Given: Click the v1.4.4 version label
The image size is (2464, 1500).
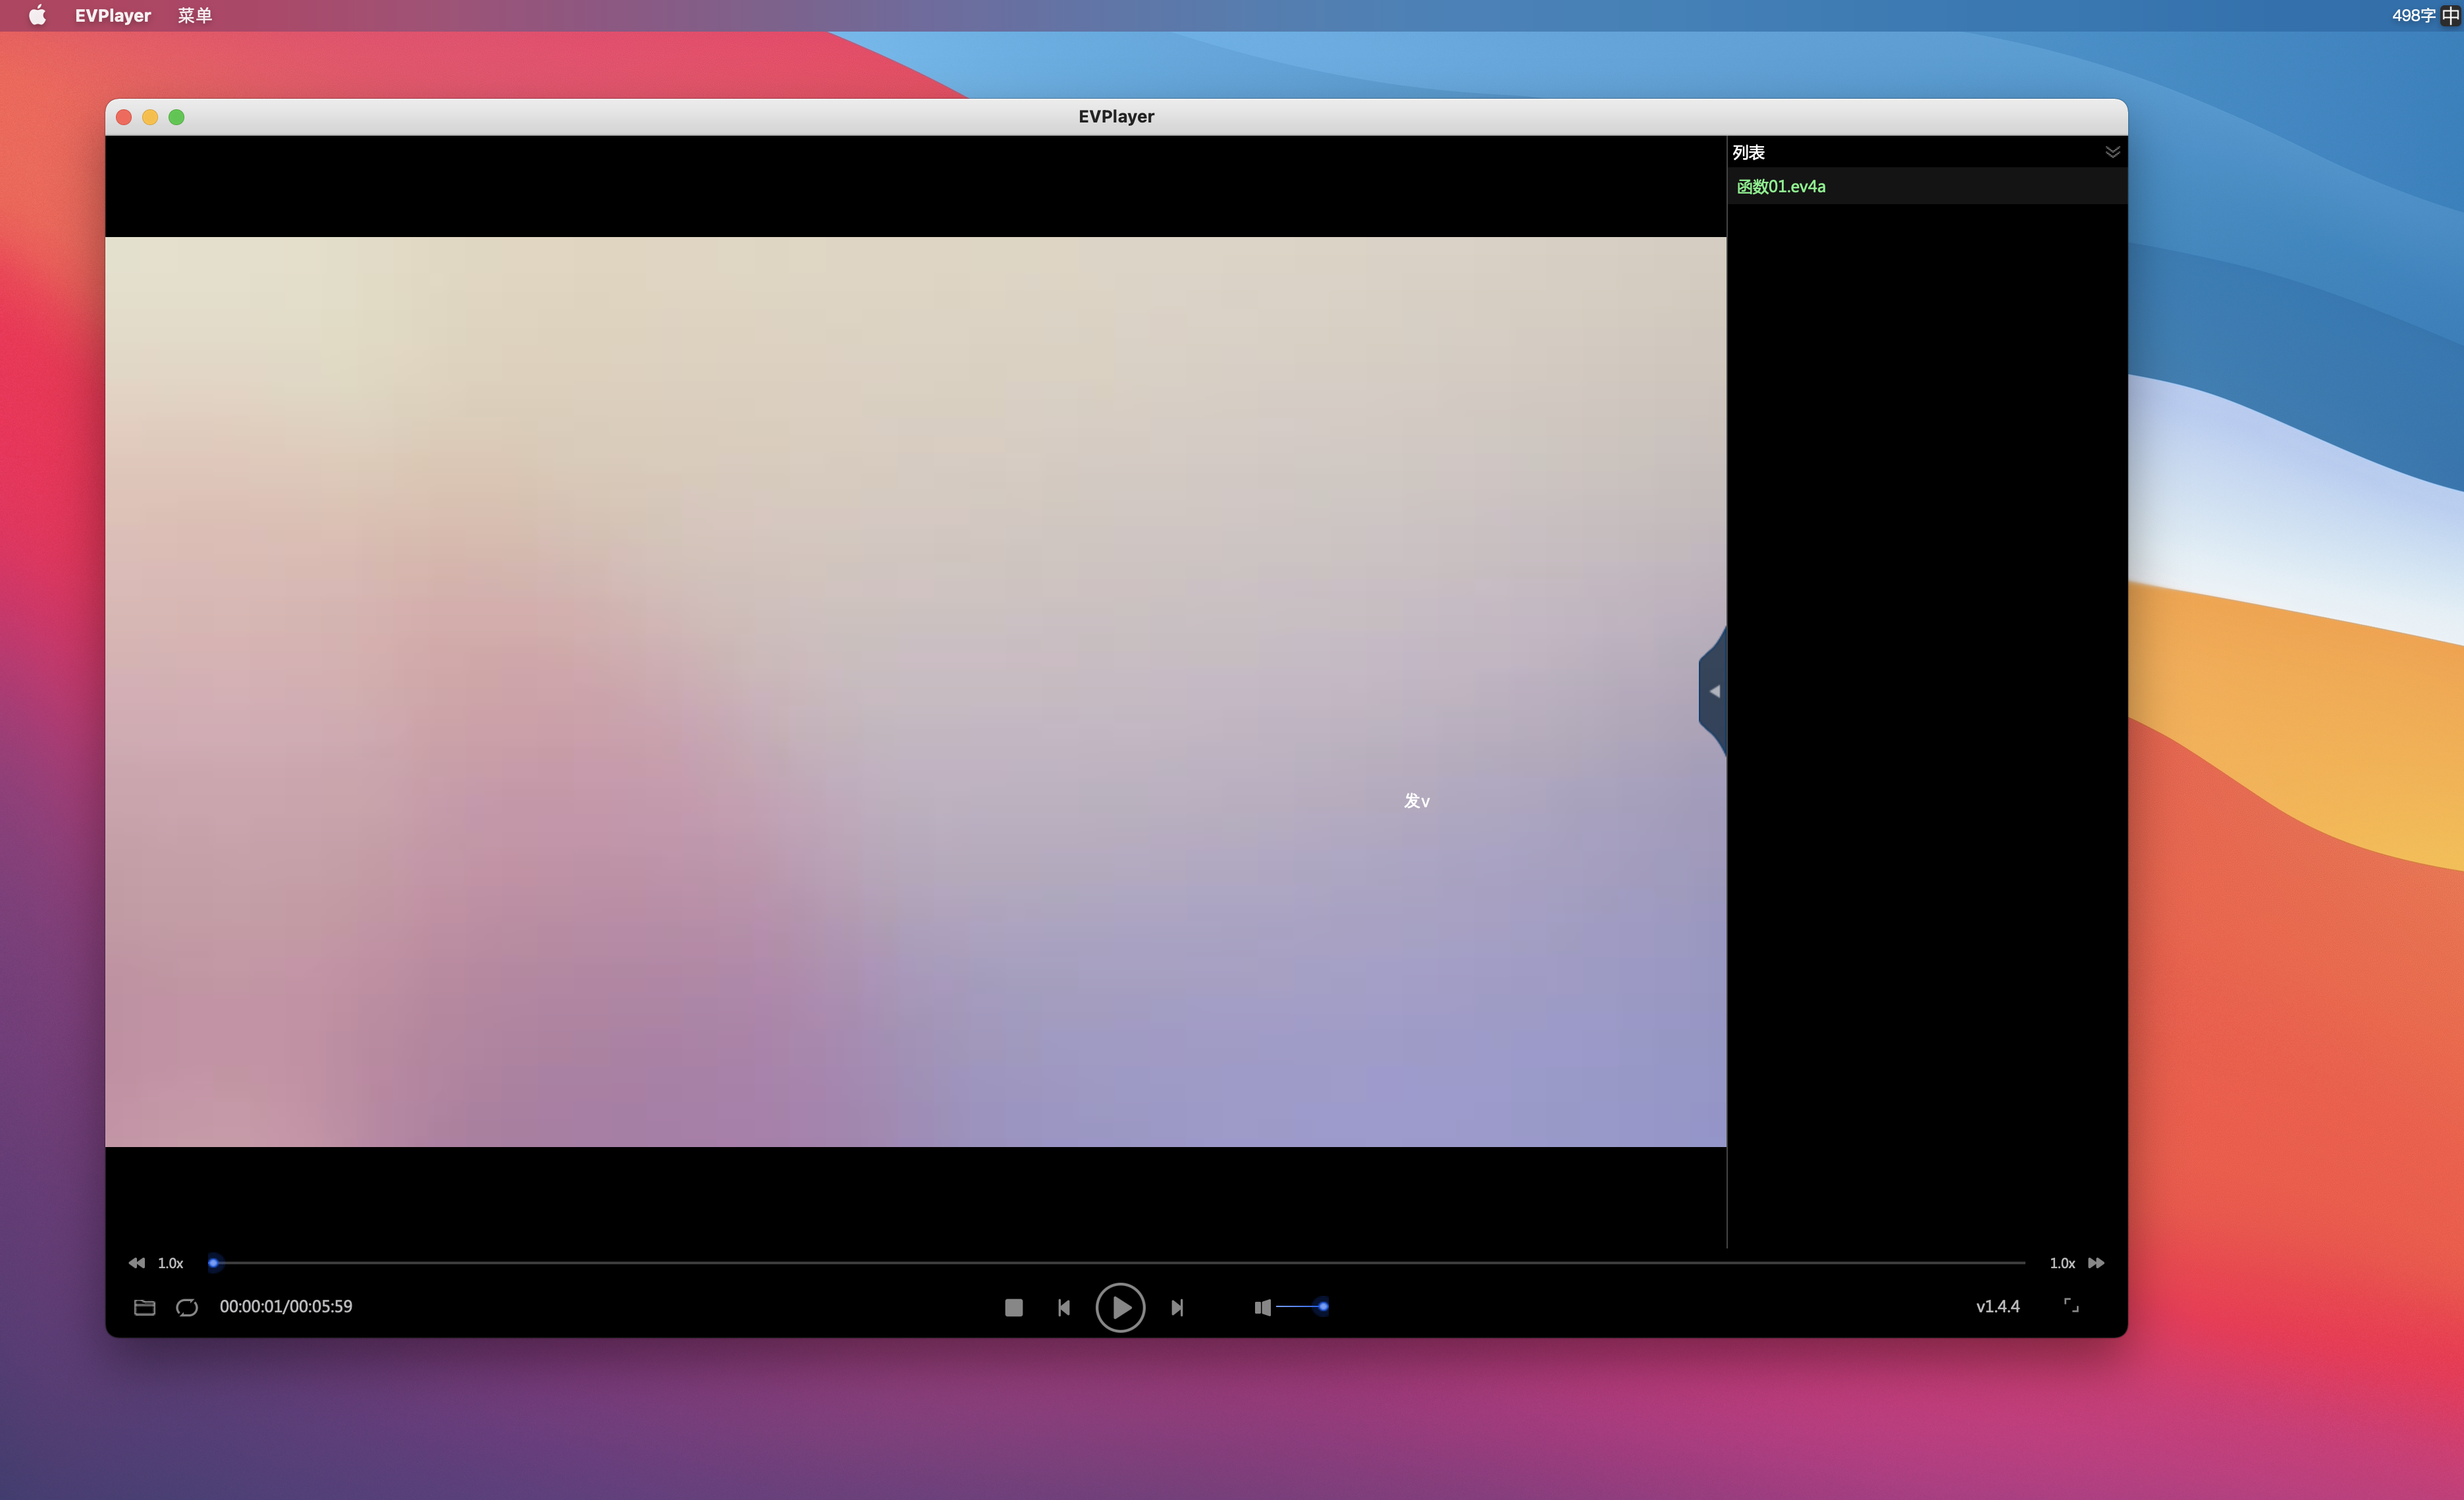Looking at the screenshot, I should coord(1997,1306).
